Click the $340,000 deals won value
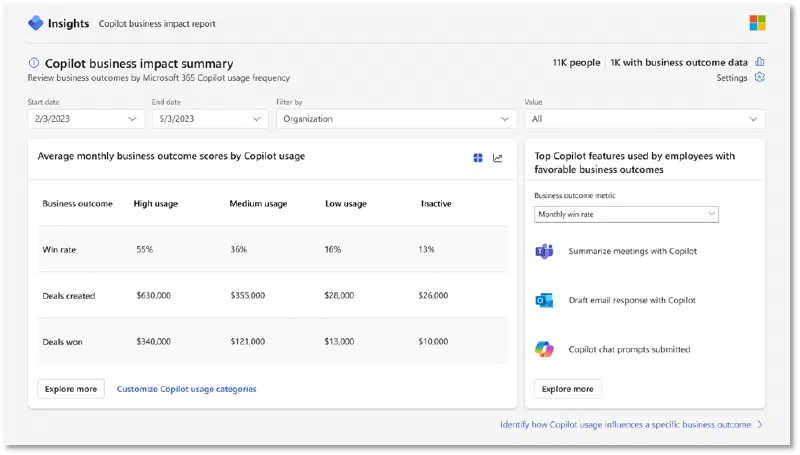This screenshot has height=455, width=800. tap(154, 341)
